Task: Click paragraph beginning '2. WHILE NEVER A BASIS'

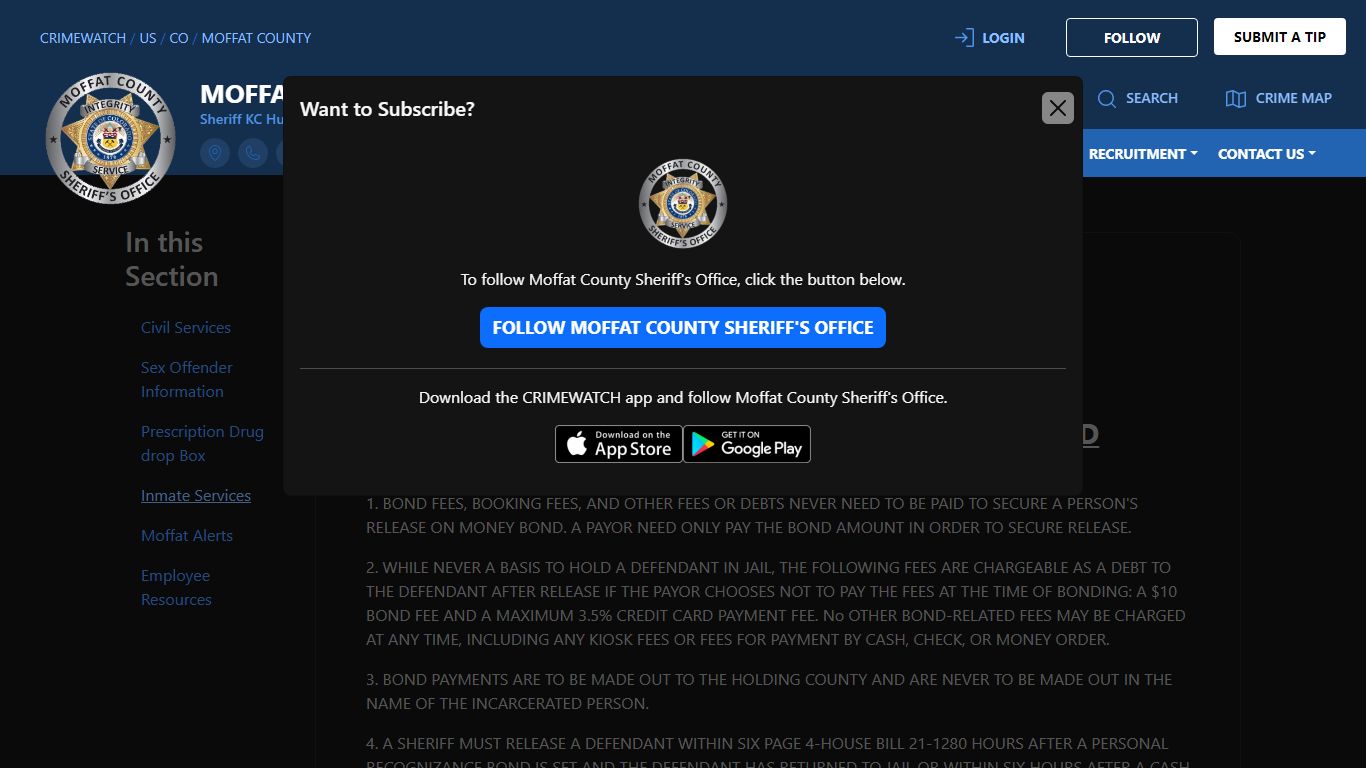Action: click(x=776, y=603)
